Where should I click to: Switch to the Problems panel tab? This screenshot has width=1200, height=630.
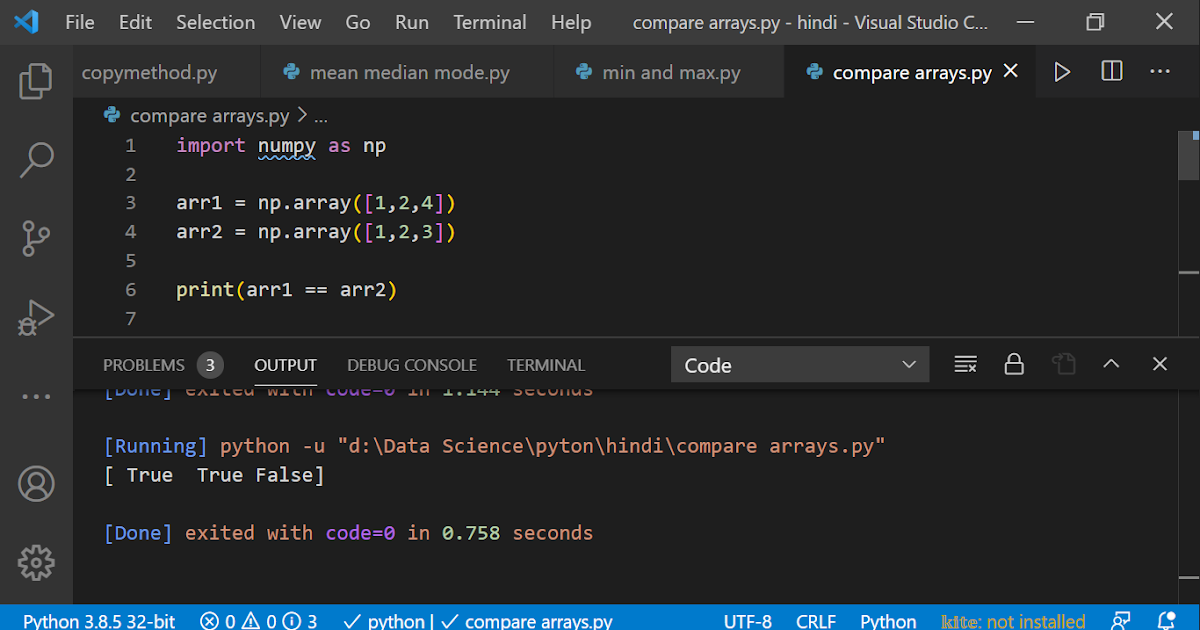pyautogui.click(x=162, y=365)
